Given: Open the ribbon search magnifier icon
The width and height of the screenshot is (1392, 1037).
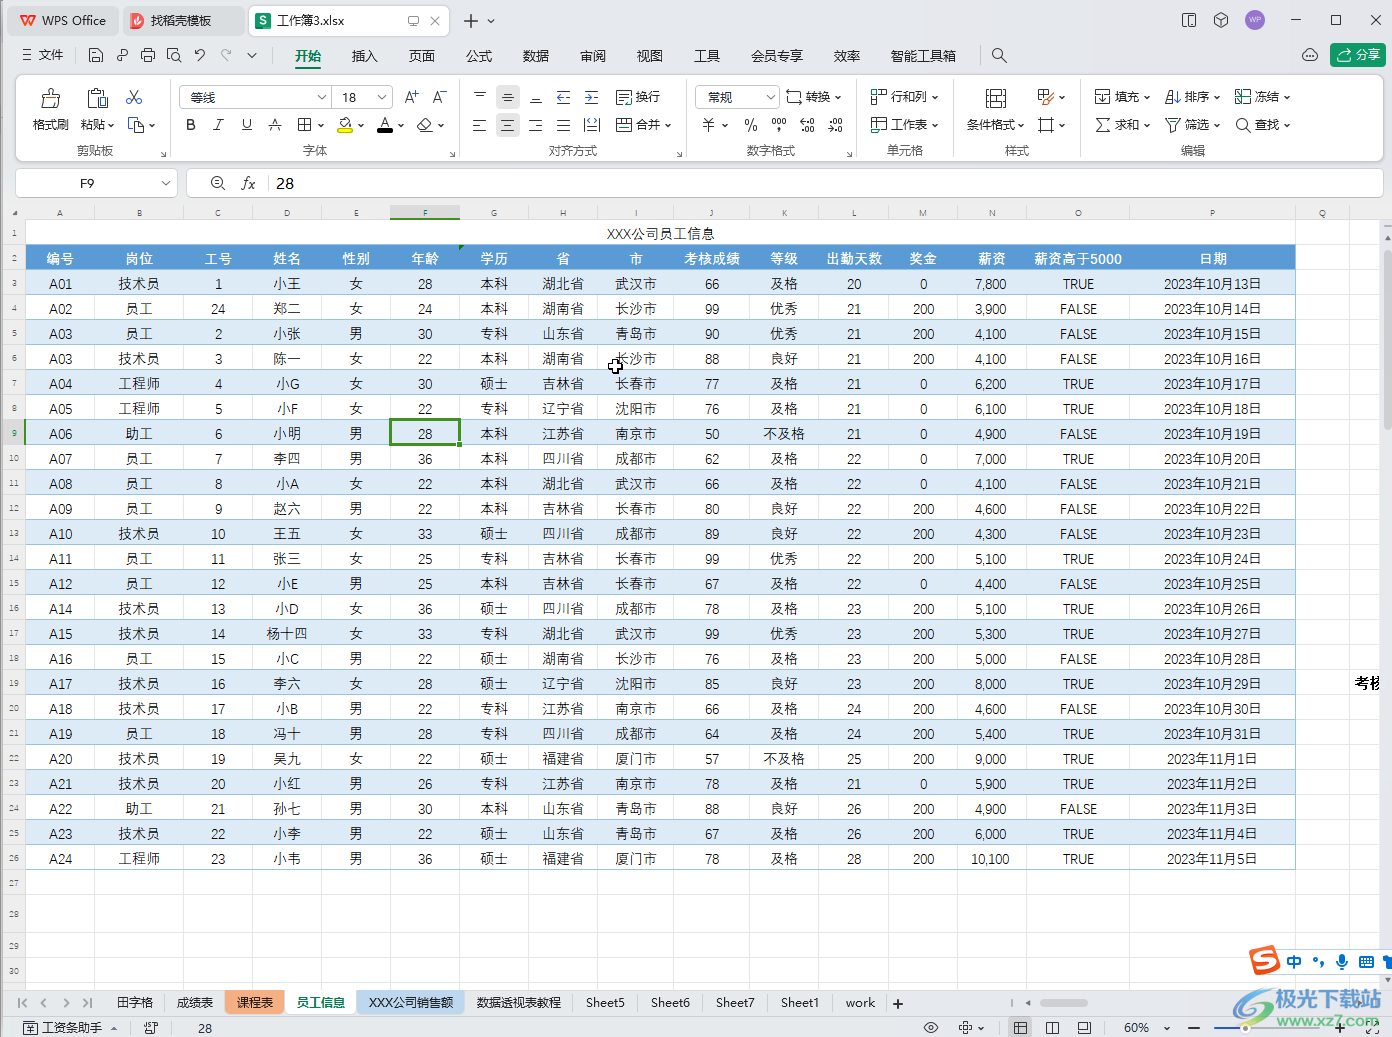Looking at the screenshot, I should (x=999, y=56).
